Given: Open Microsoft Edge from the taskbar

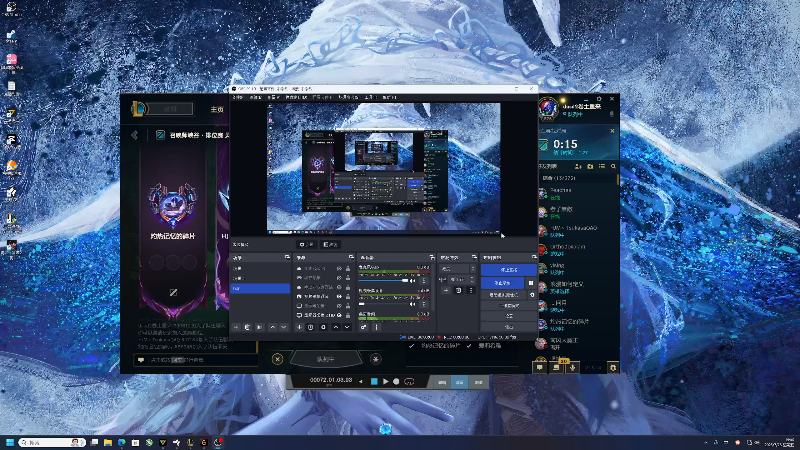Looking at the screenshot, I should point(121,442).
